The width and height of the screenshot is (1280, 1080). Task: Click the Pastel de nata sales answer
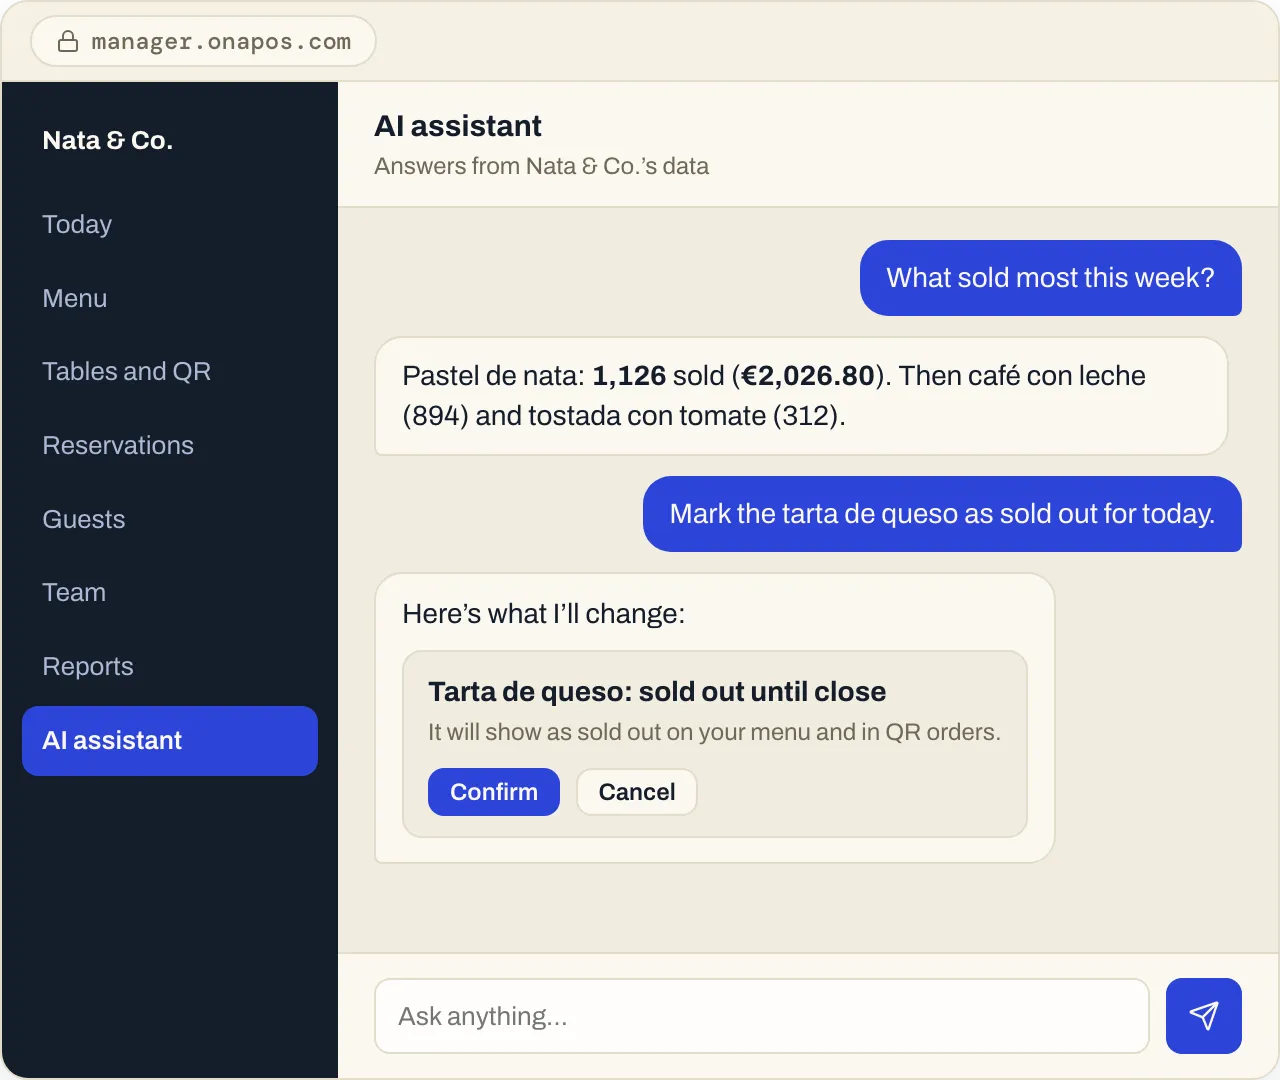pyautogui.click(x=801, y=396)
